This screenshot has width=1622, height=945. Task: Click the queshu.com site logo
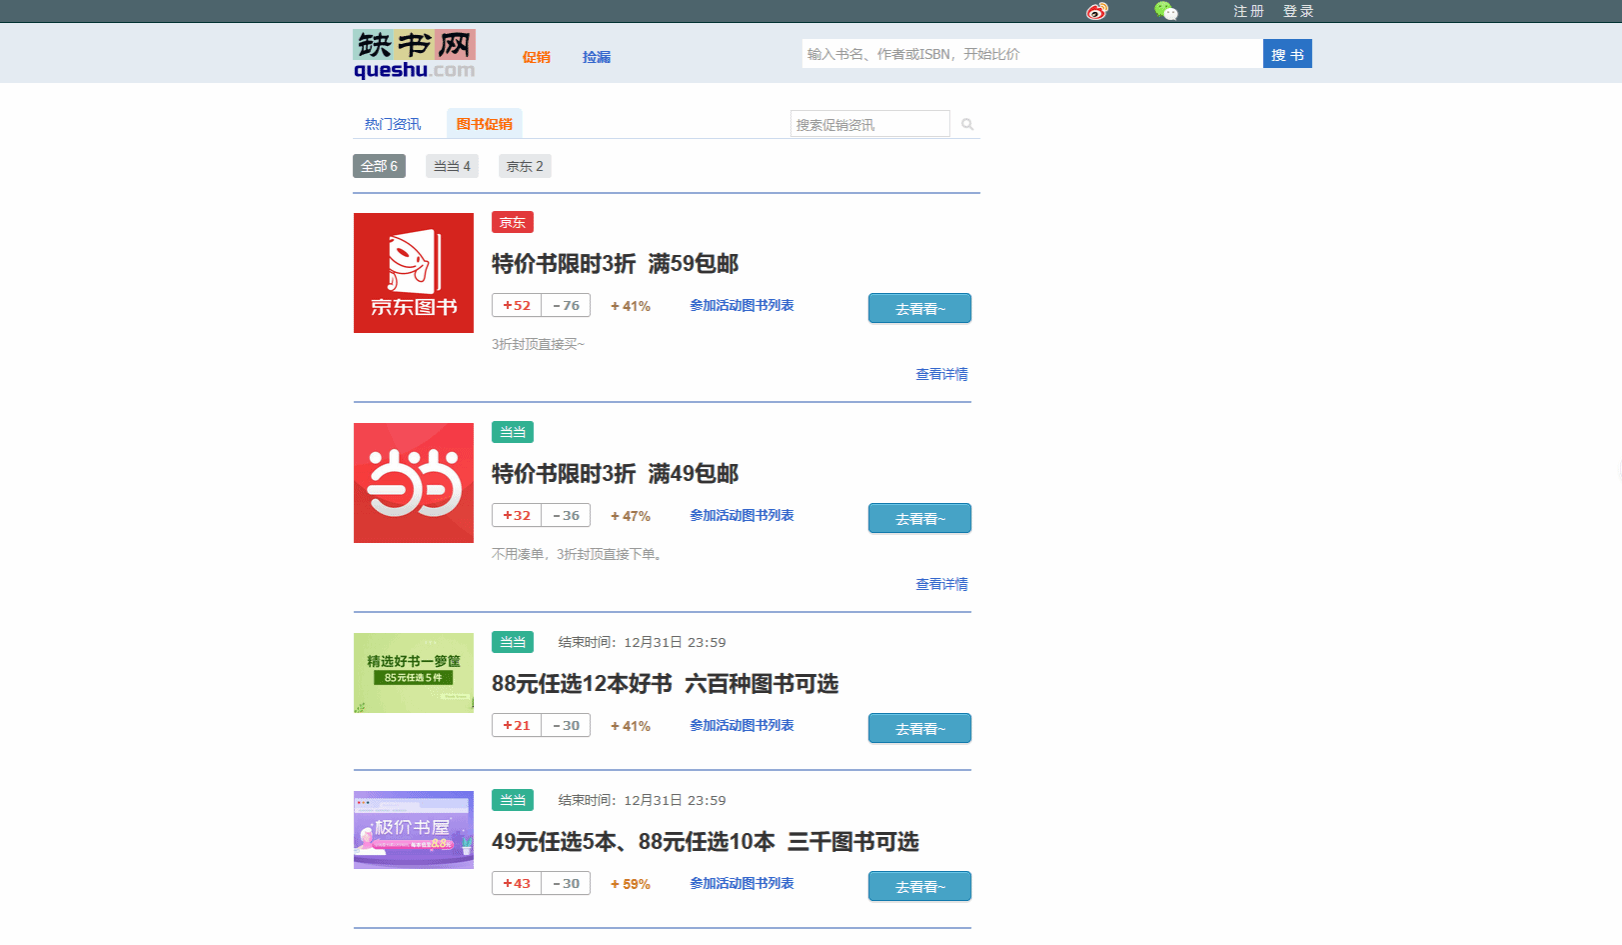click(x=414, y=54)
